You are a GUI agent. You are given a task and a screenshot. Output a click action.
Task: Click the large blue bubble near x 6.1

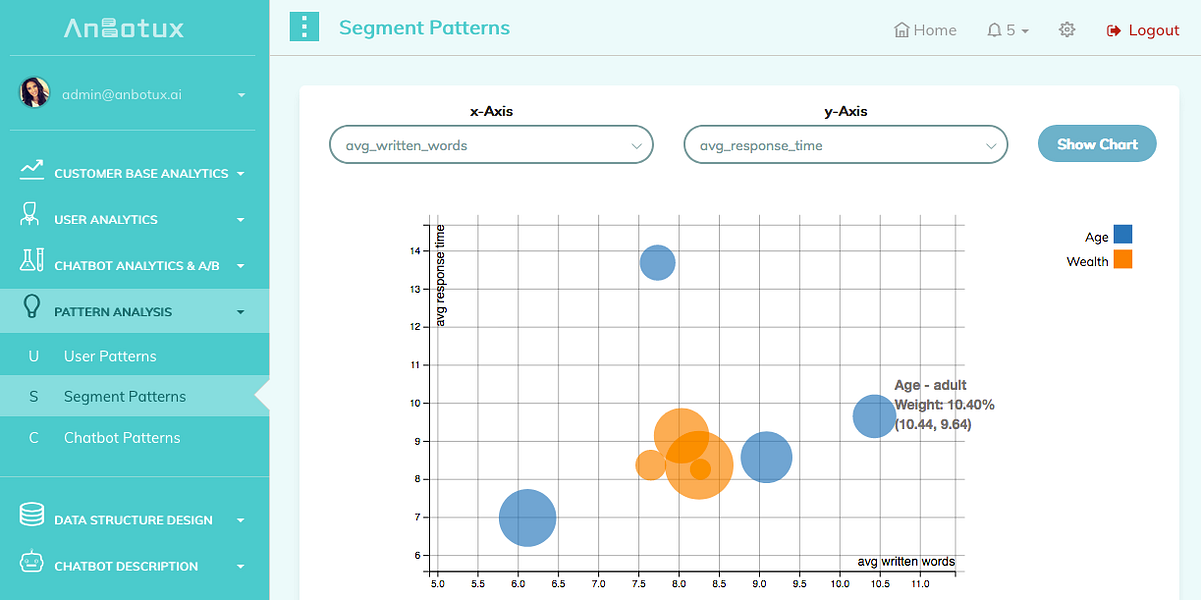point(528,518)
